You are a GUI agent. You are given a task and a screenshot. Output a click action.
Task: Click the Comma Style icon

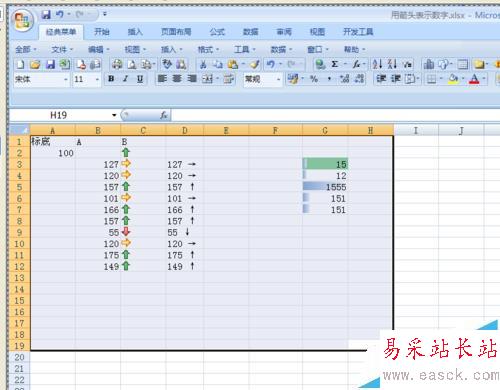[329, 79]
